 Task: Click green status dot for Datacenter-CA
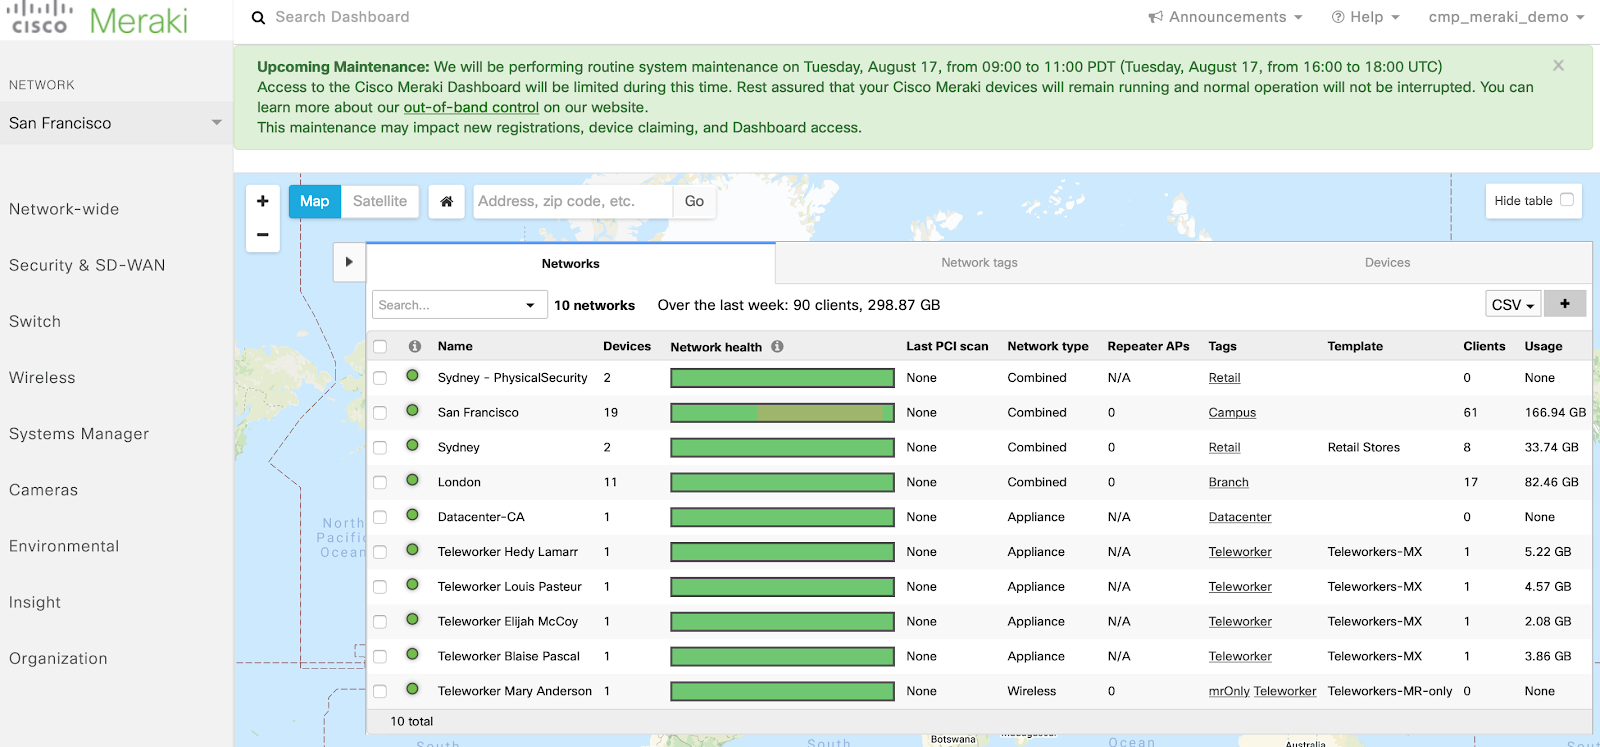[412, 516]
